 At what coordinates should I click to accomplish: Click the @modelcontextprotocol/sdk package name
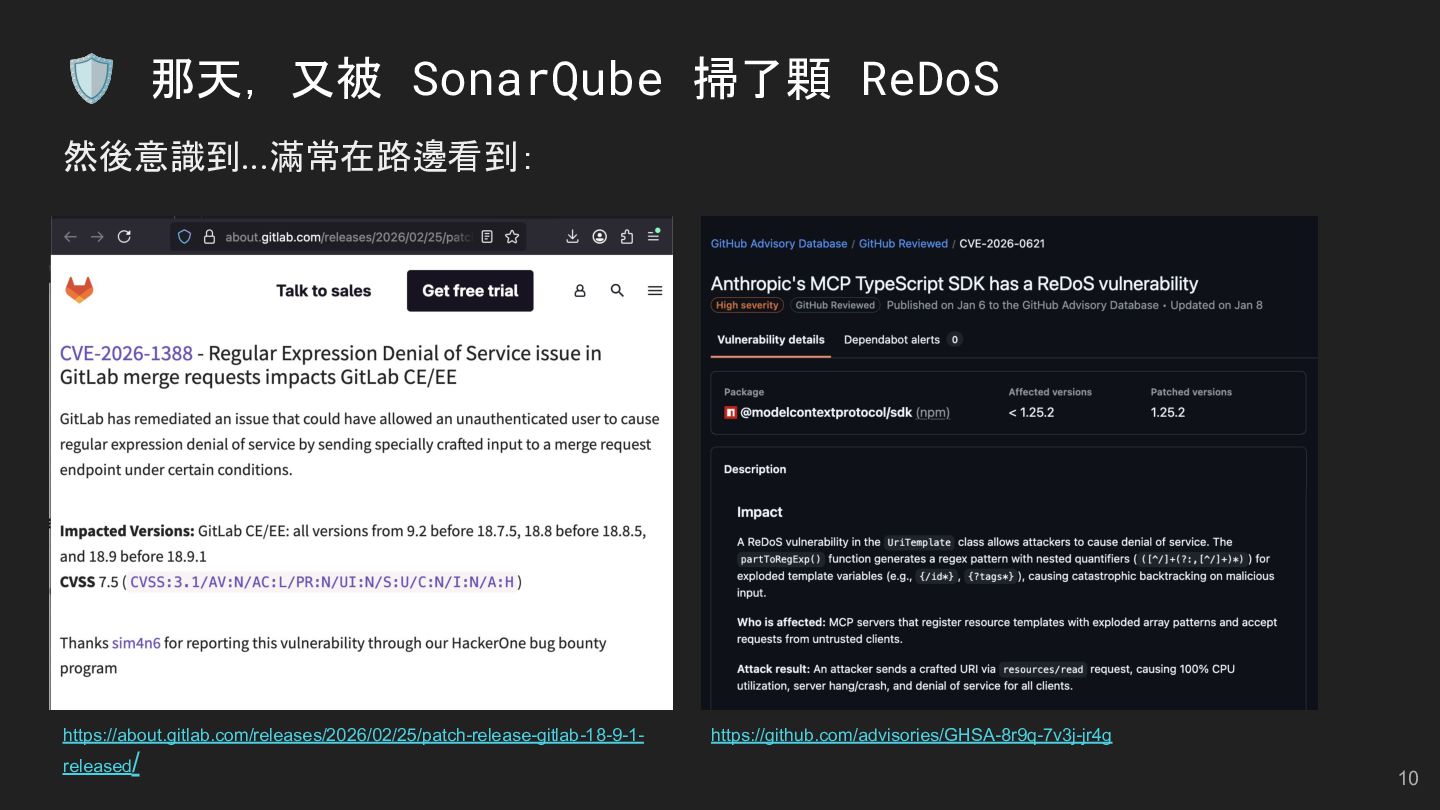point(826,412)
